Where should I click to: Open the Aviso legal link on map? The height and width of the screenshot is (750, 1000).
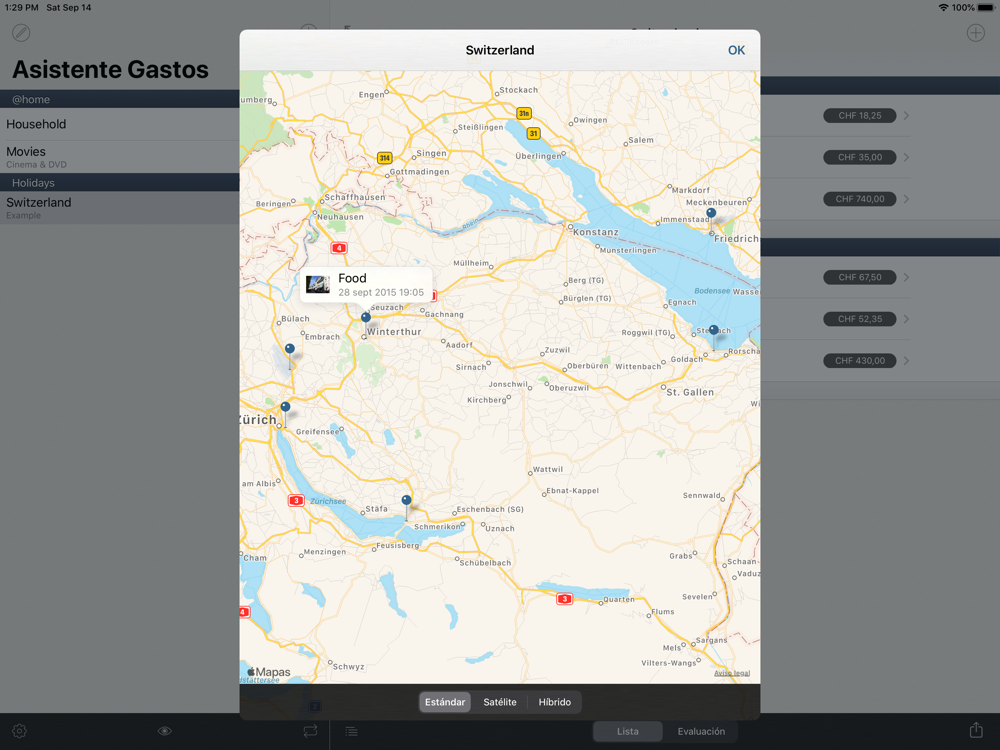pos(732,673)
